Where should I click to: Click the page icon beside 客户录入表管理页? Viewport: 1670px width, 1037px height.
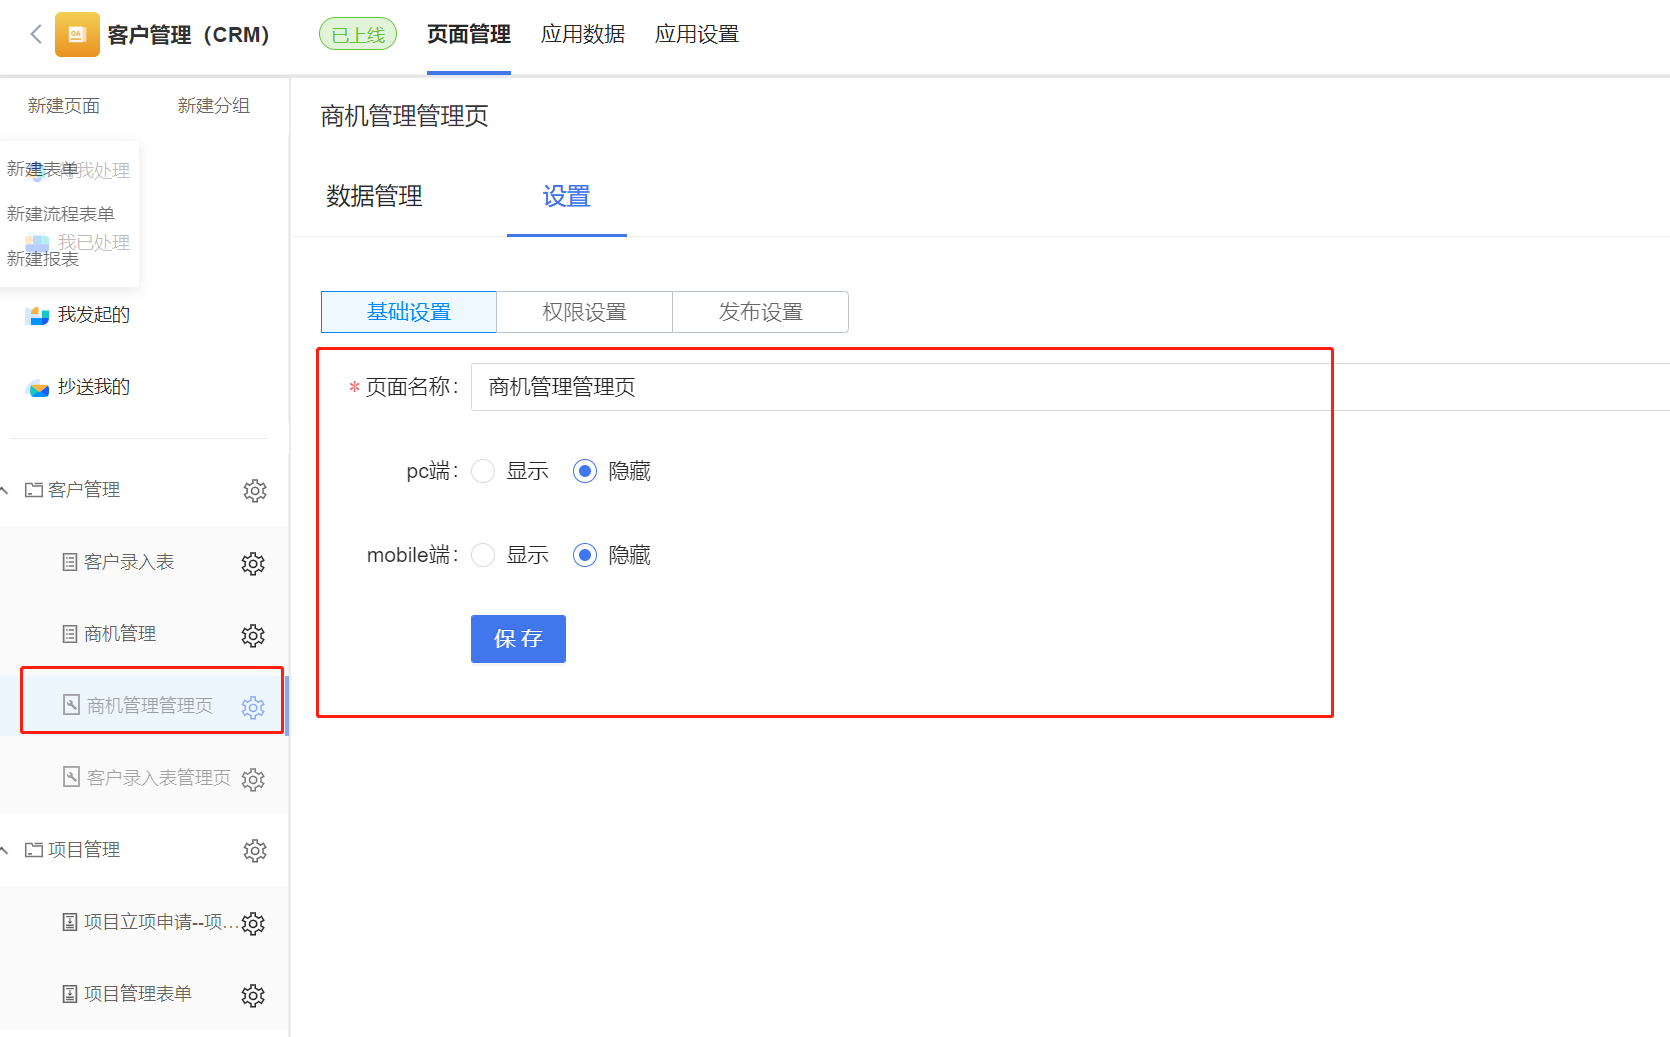point(71,777)
